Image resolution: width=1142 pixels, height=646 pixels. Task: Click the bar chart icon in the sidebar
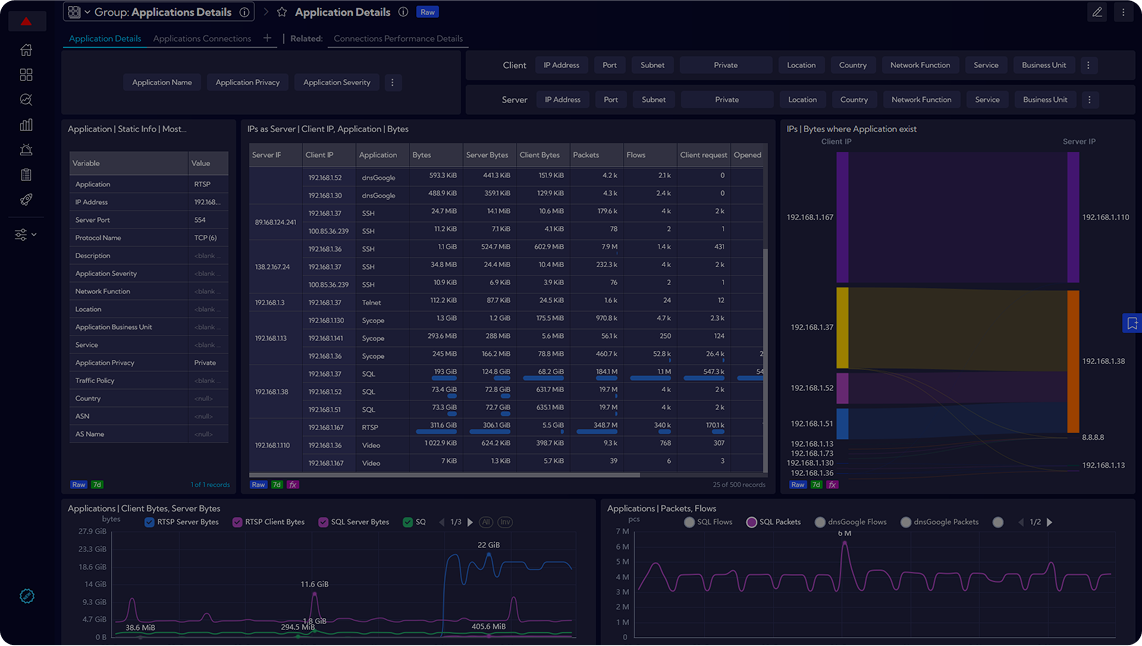tap(26, 125)
